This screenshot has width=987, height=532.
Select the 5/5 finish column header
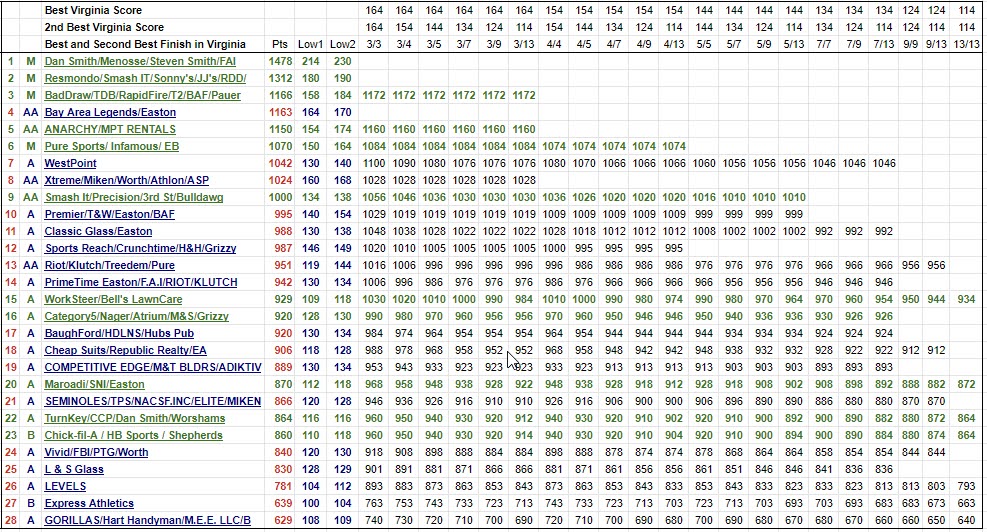click(704, 44)
